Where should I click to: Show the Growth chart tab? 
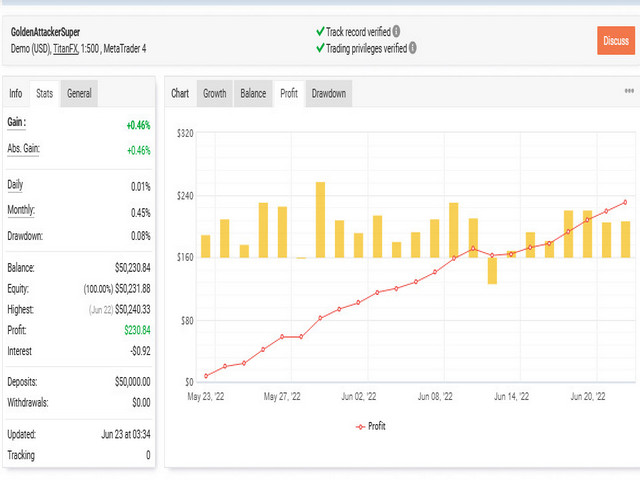pyautogui.click(x=215, y=93)
